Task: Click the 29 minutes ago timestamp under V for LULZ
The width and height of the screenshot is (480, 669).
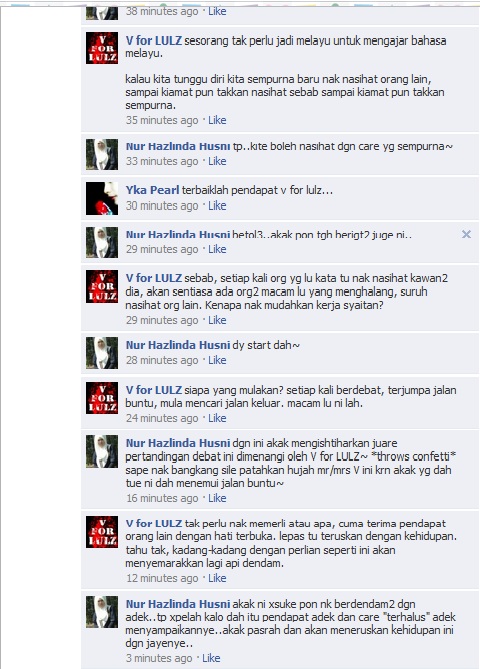Action: pyautogui.click(x=162, y=320)
